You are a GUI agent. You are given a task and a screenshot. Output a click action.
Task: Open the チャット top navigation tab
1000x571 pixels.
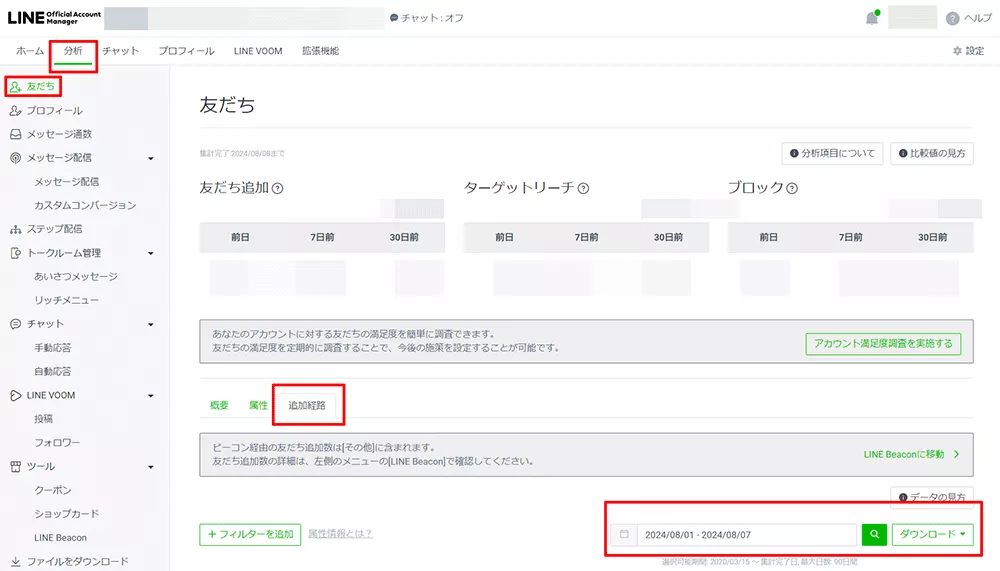point(120,51)
